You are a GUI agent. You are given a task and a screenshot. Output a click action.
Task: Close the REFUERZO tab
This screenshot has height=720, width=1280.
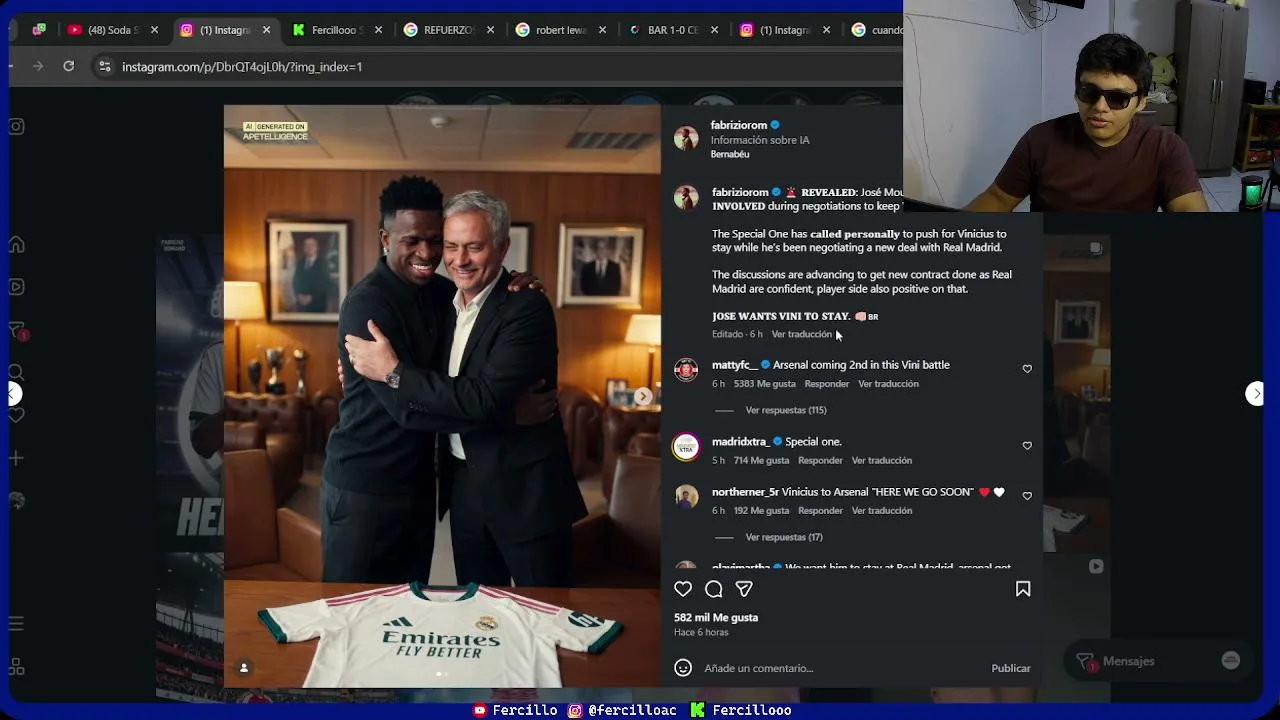tap(490, 30)
